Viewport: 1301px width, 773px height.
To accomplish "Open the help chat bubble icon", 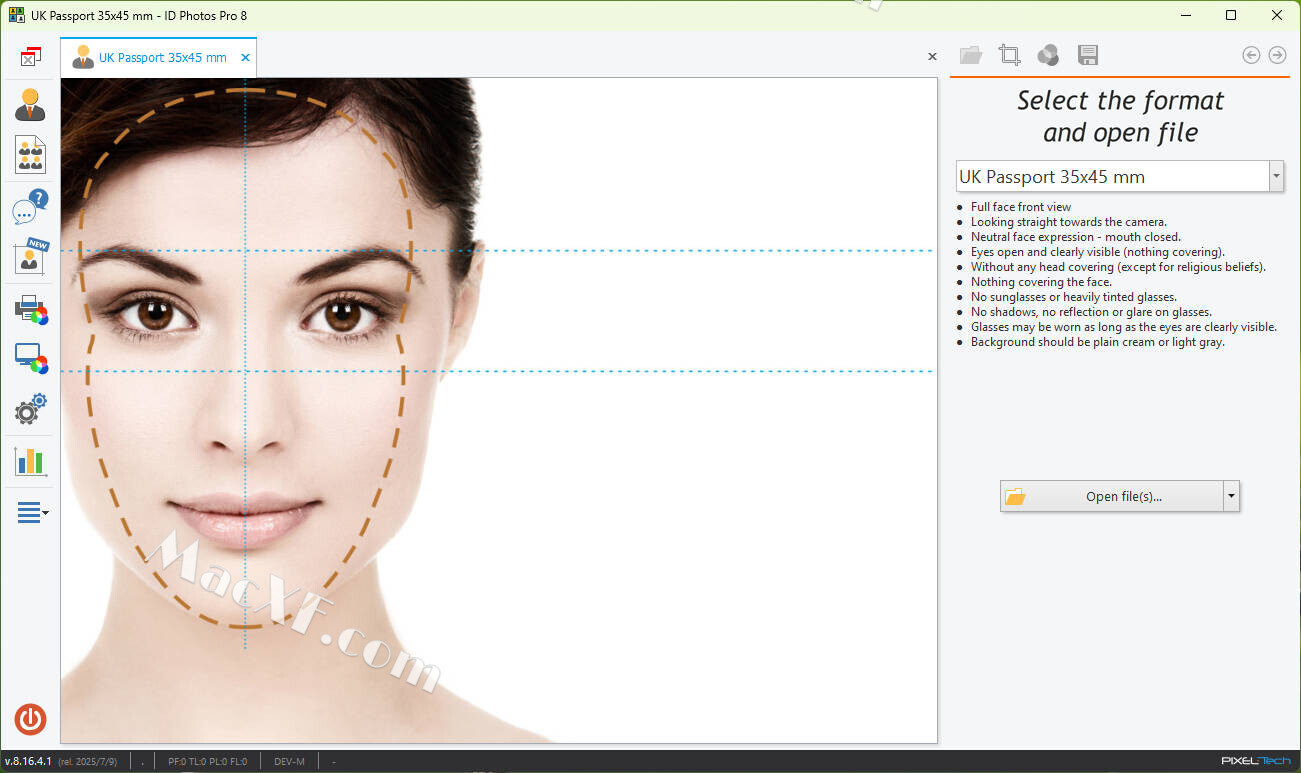I will (30, 207).
